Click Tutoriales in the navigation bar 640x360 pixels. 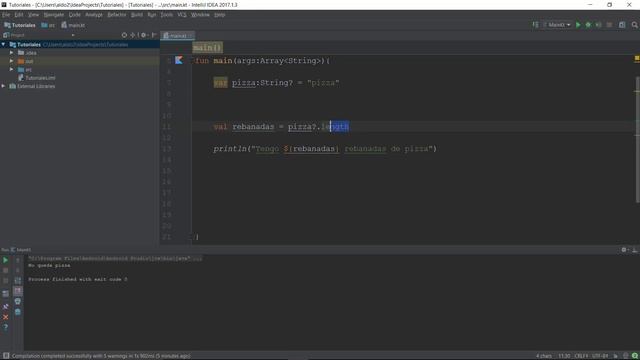tap(20, 25)
